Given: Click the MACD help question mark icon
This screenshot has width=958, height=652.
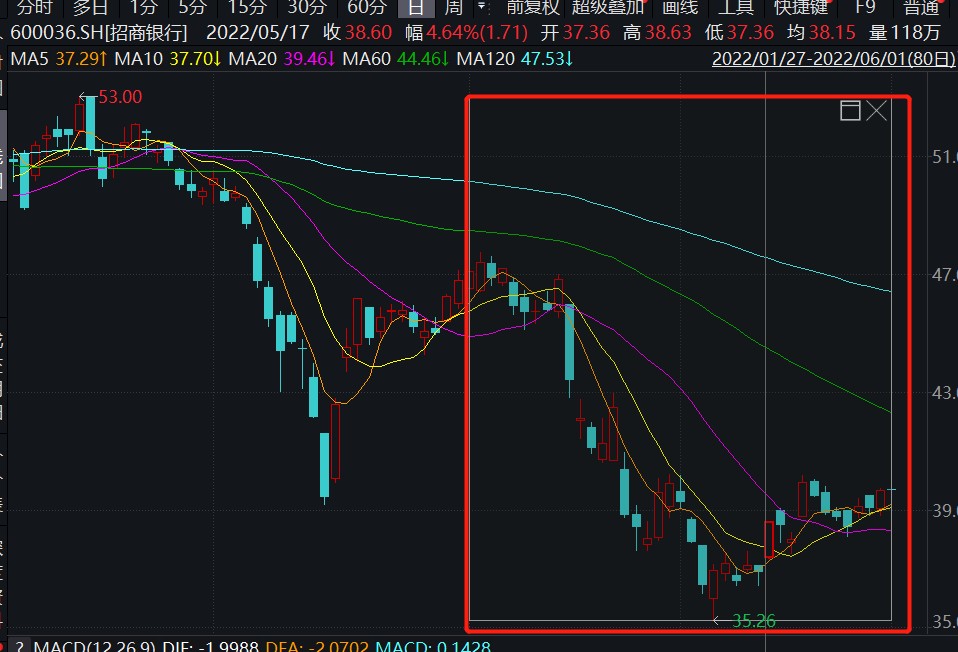Looking at the screenshot, I should click(19, 646).
